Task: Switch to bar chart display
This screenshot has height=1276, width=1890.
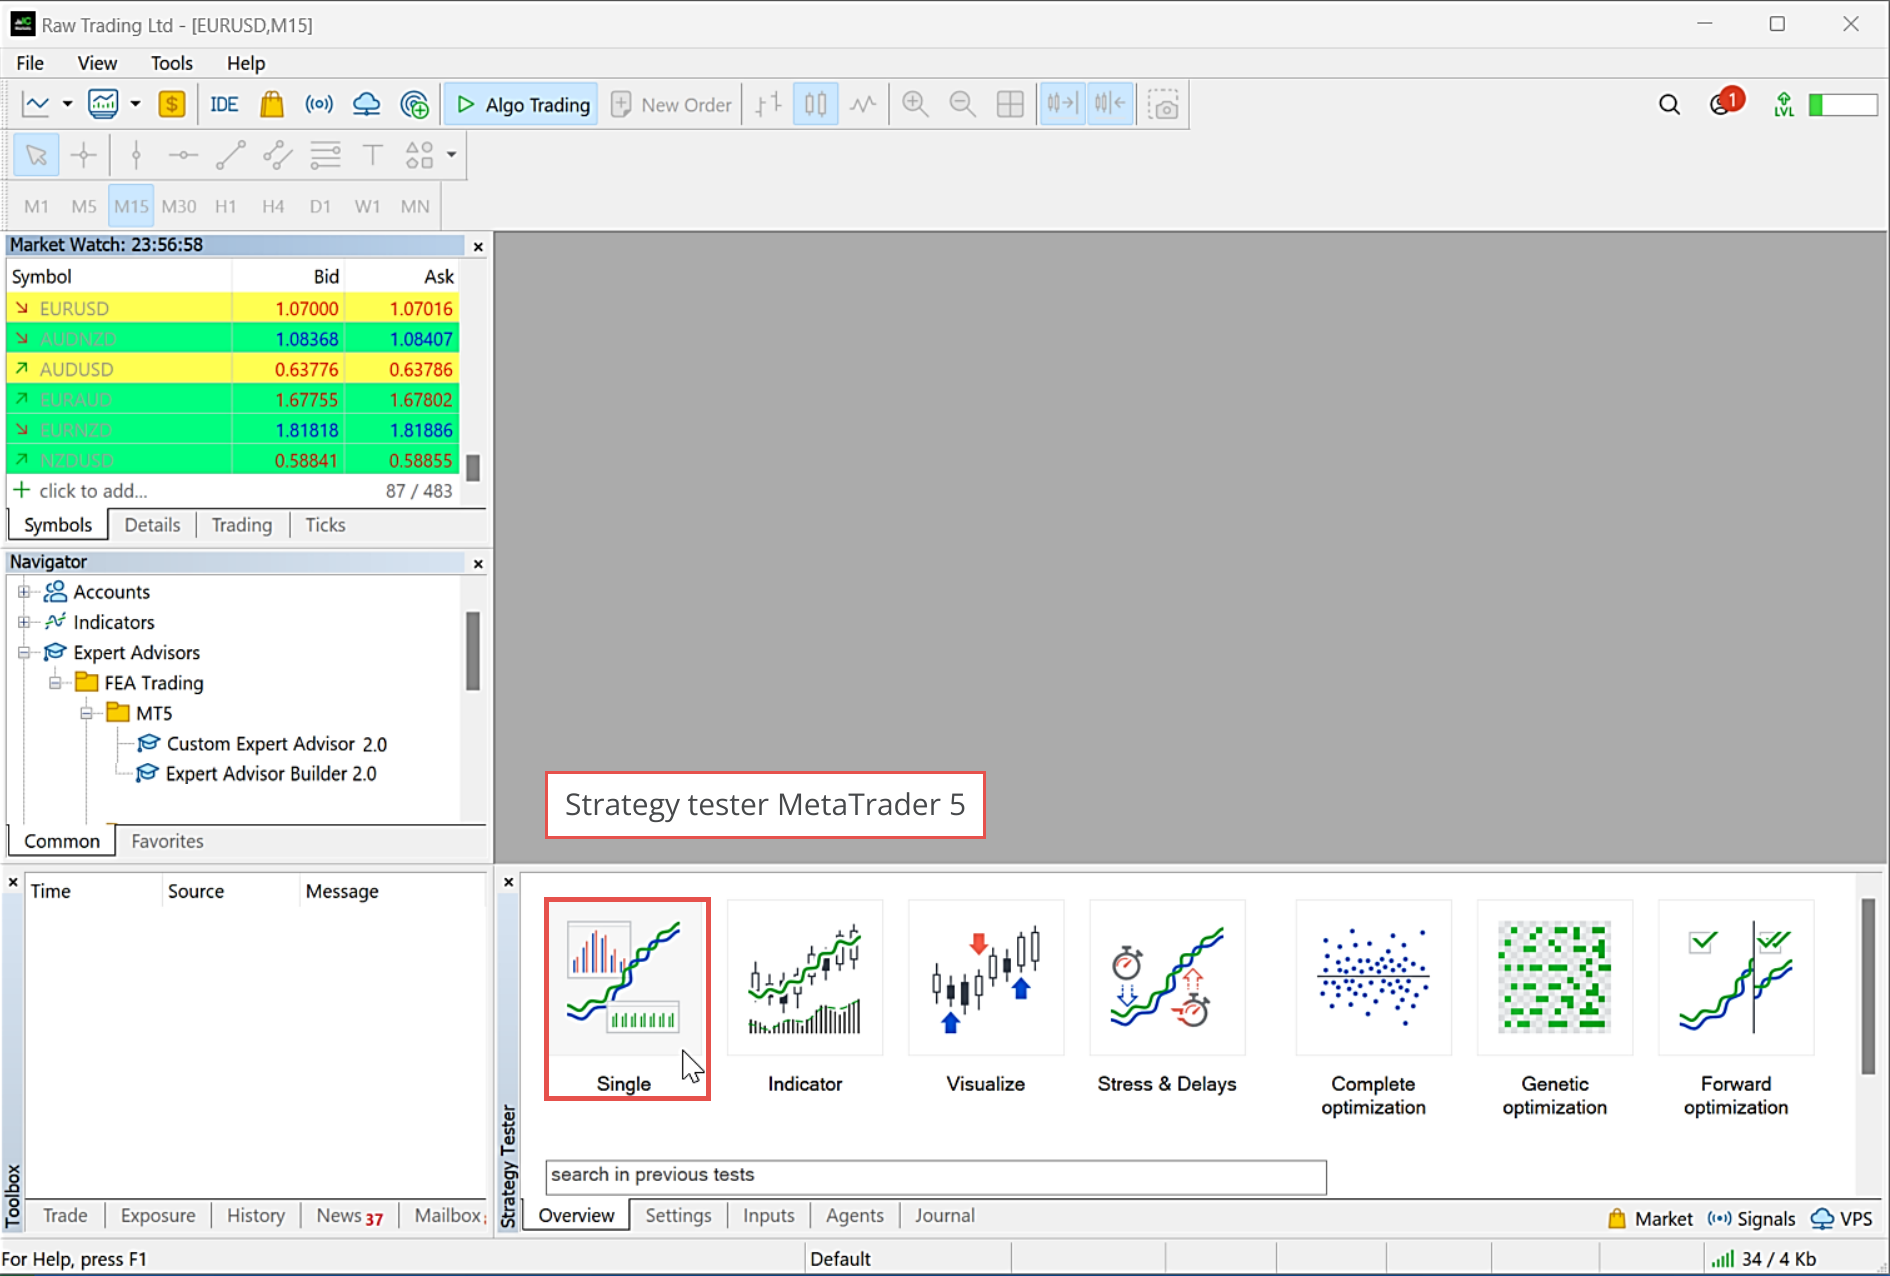Action: tap(768, 104)
